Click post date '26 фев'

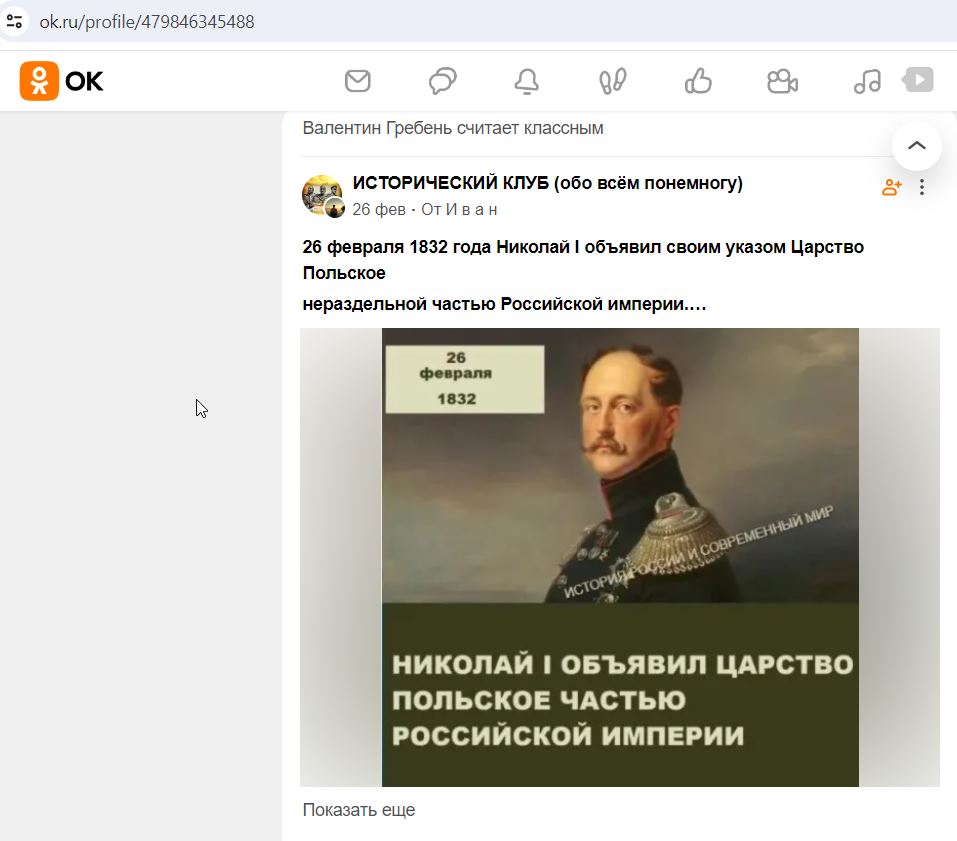378,209
